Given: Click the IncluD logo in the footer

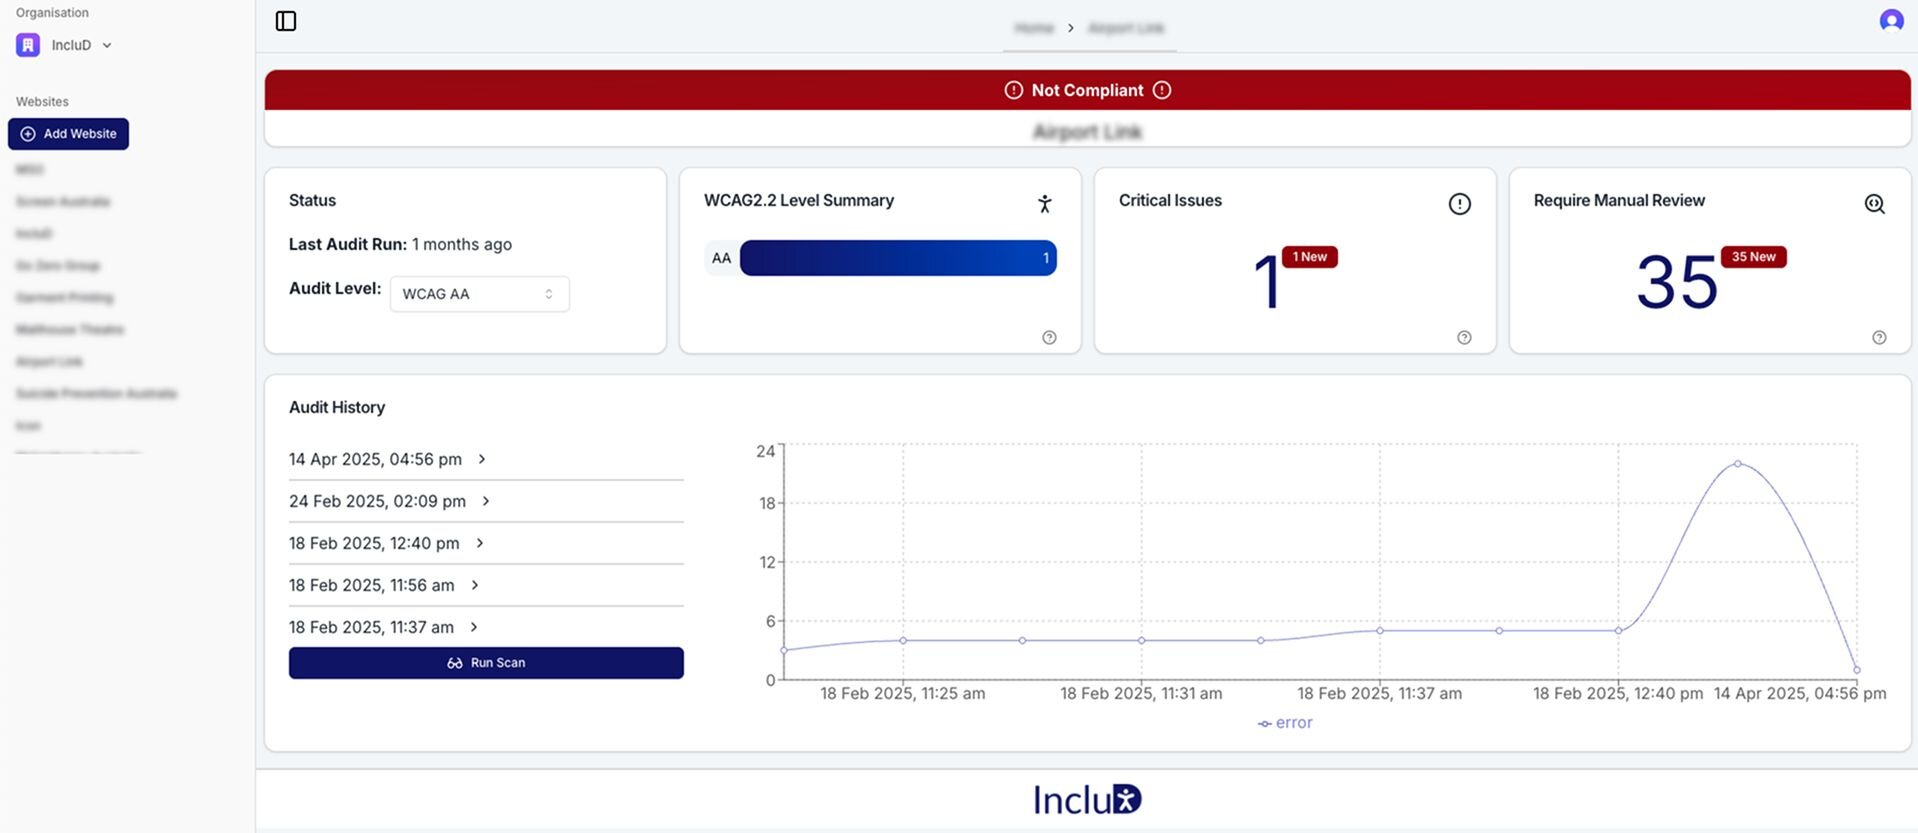Looking at the screenshot, I should coord(1087,799).
